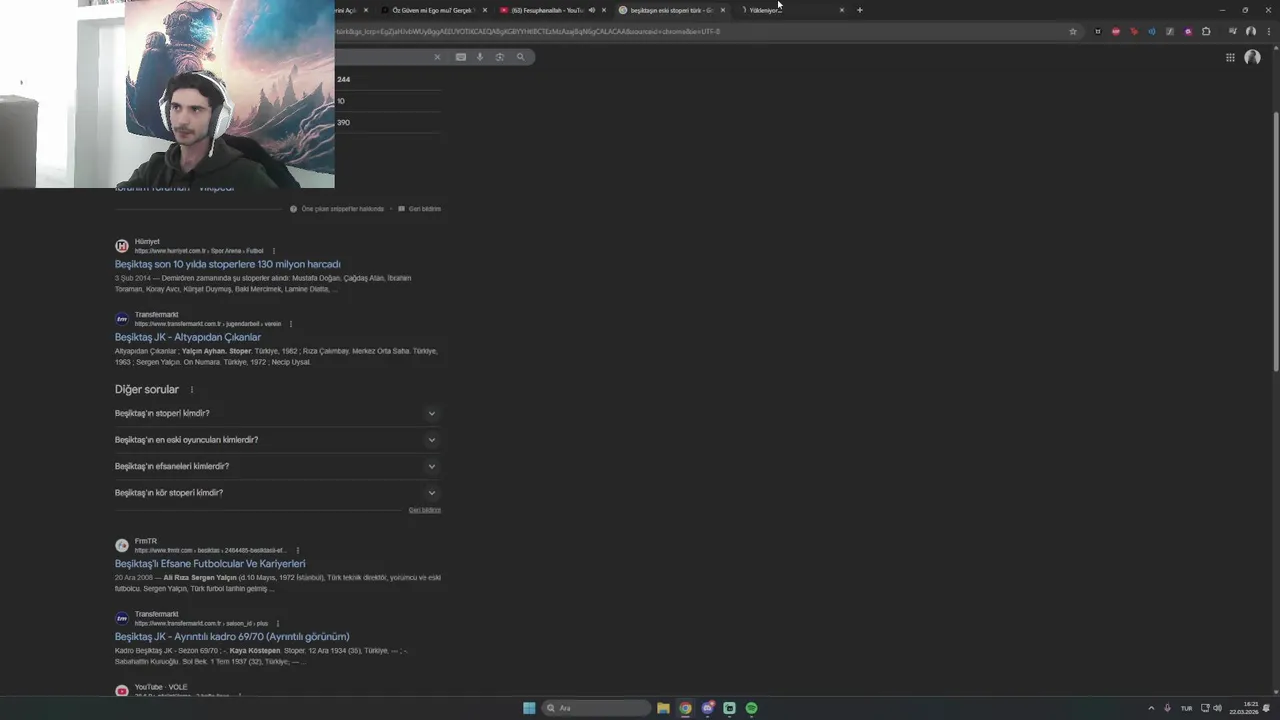Open options menu beside Diğer sorular

coord(192,390)
